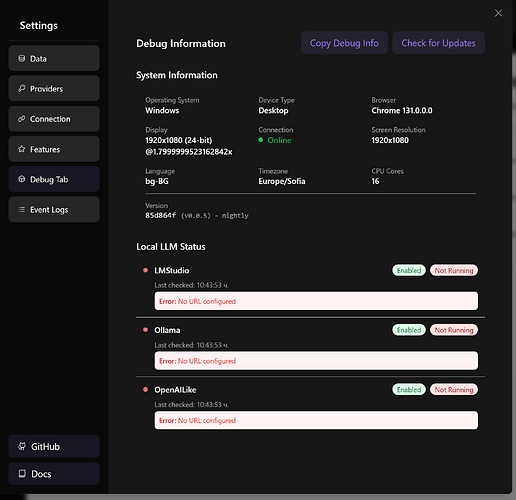Select the Features settings tab
The height and width of the screenshot is (500, 516).
[x=54, y=149]
